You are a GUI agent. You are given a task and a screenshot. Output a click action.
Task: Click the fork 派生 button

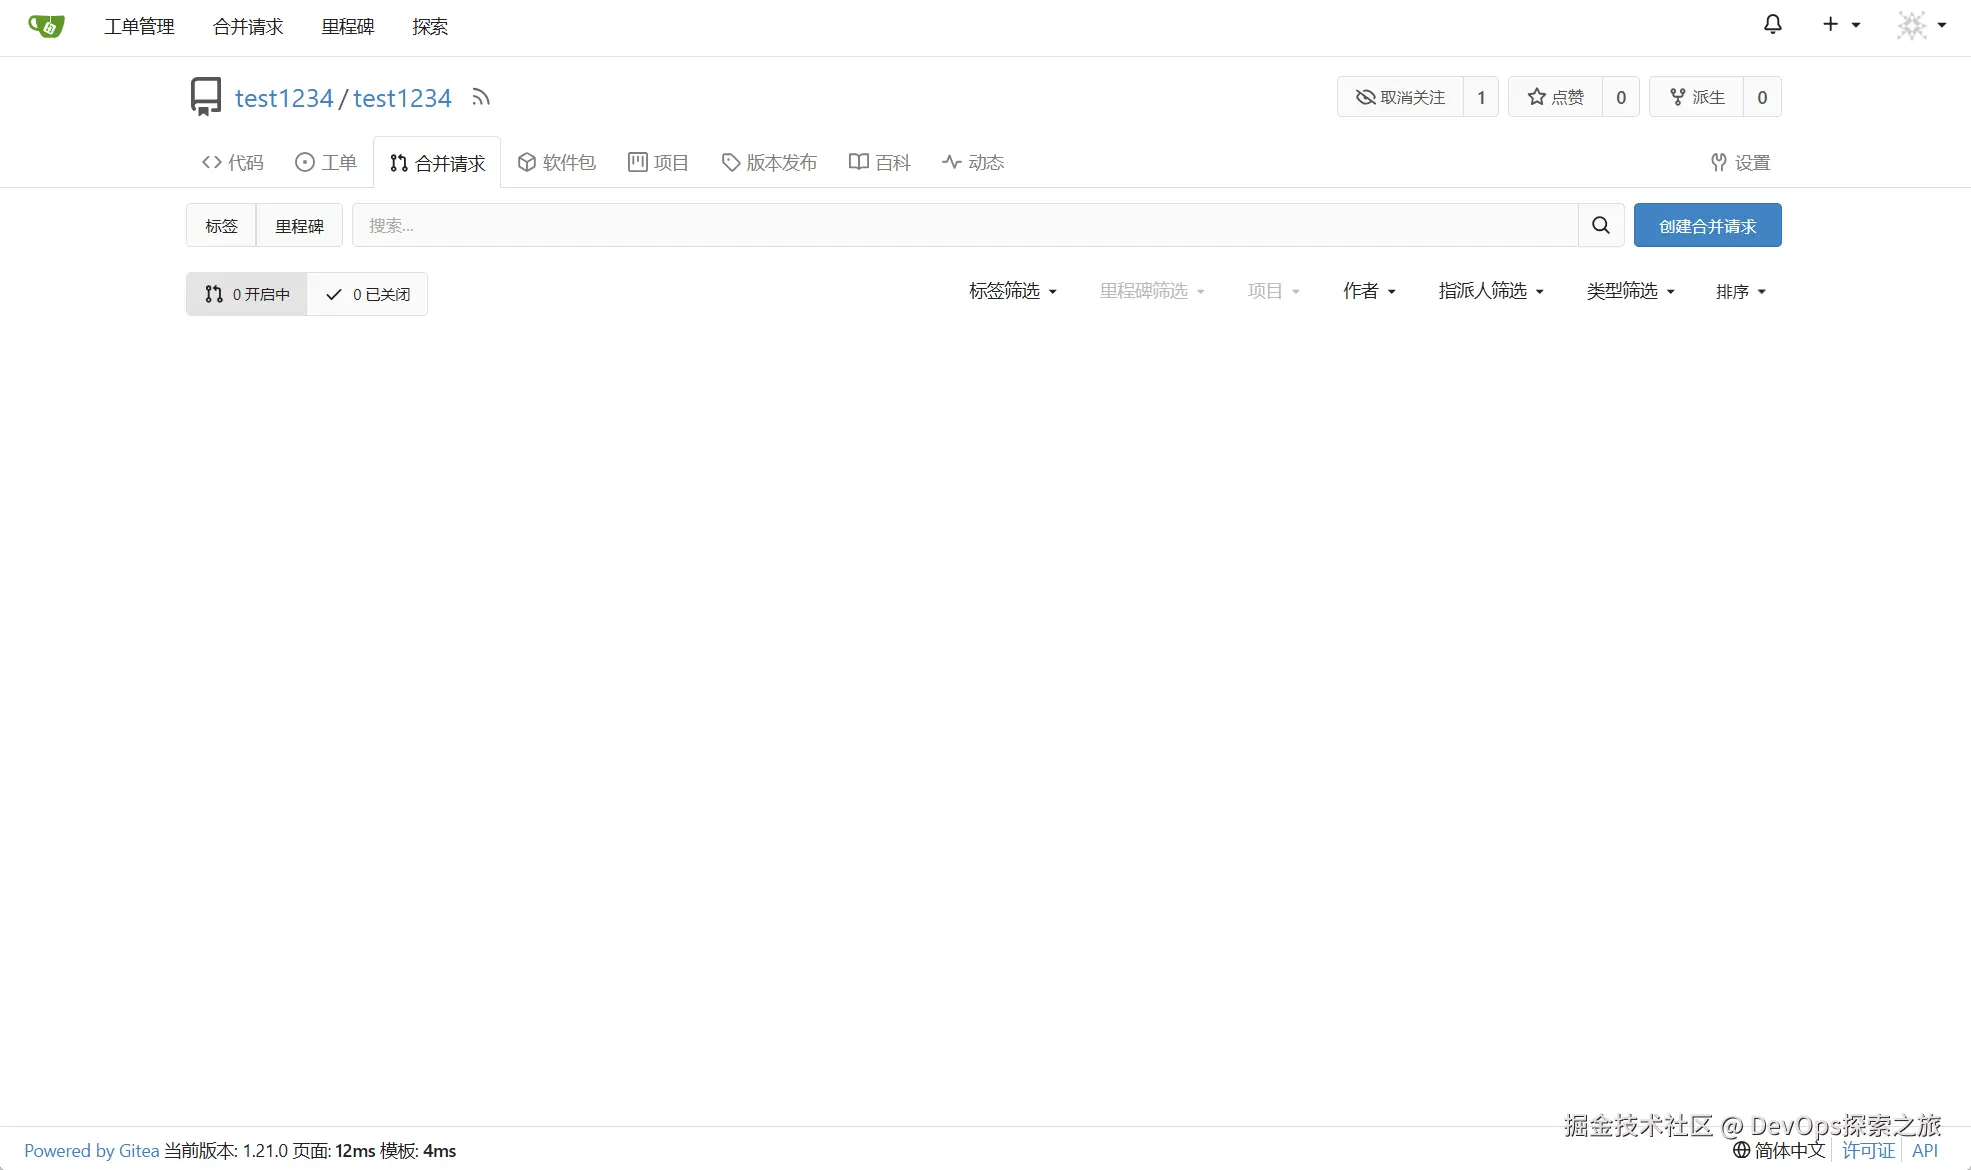tap(1697, 97)
